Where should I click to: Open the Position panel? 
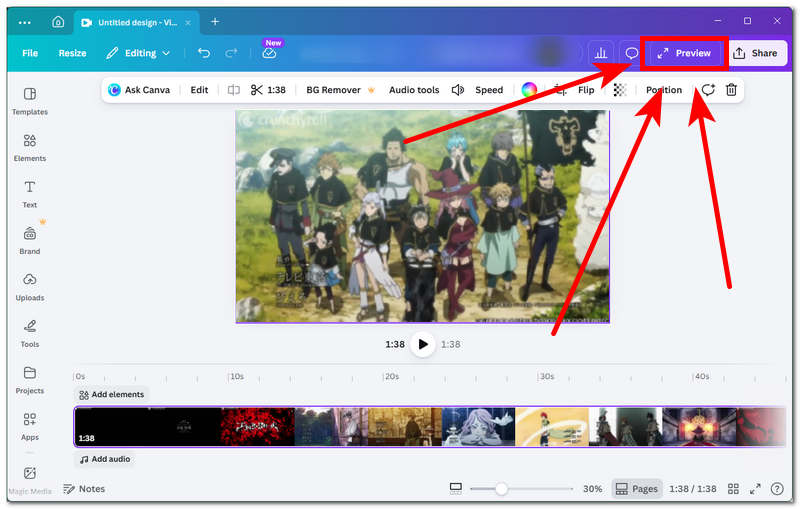pos(663,90)
